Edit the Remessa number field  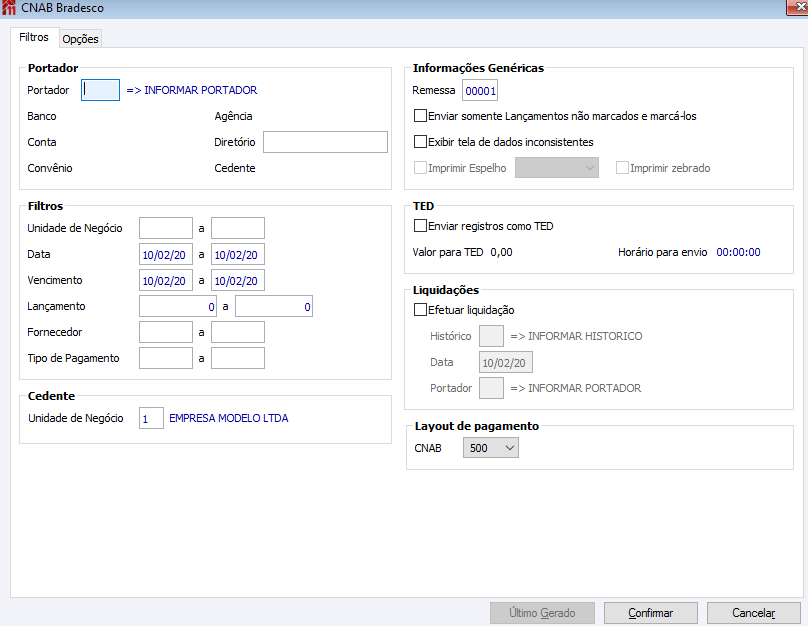coord(480,91)
